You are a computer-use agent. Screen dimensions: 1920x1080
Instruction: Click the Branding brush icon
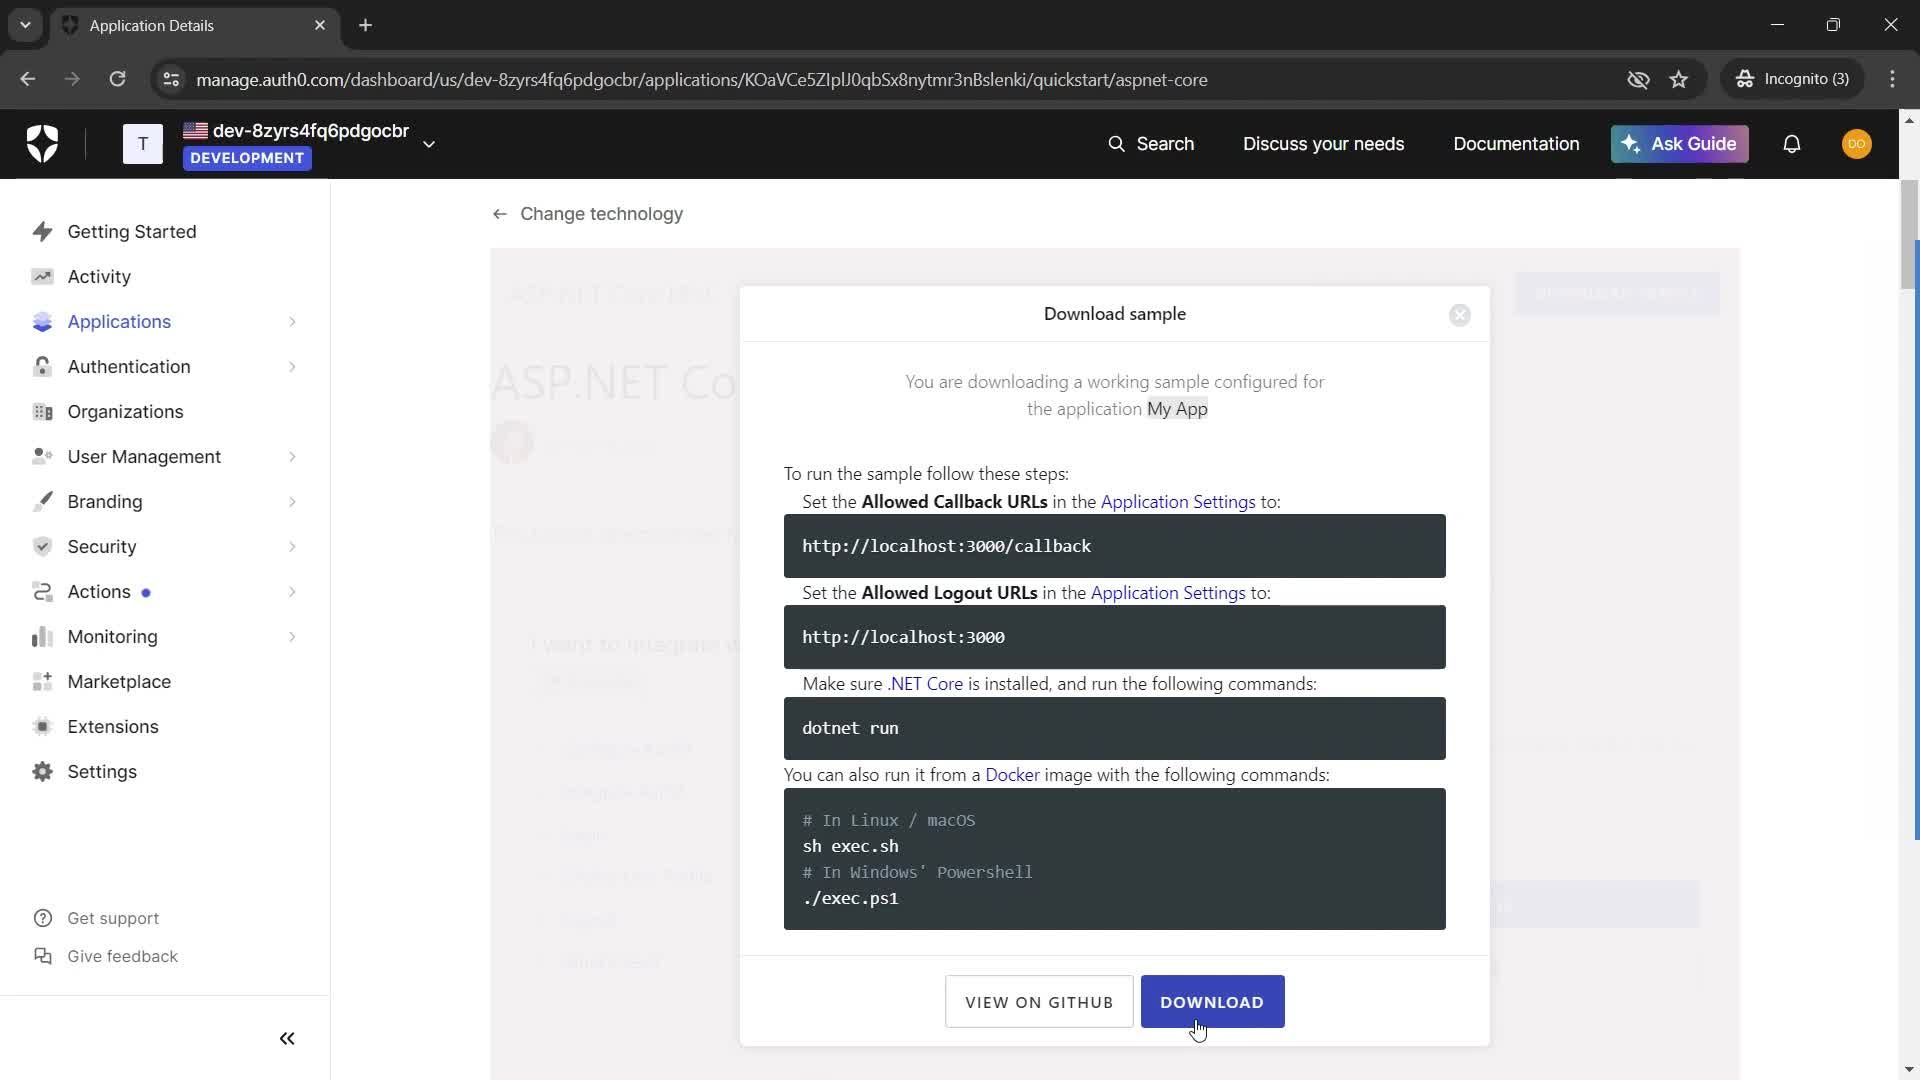(x=42, y=502)
